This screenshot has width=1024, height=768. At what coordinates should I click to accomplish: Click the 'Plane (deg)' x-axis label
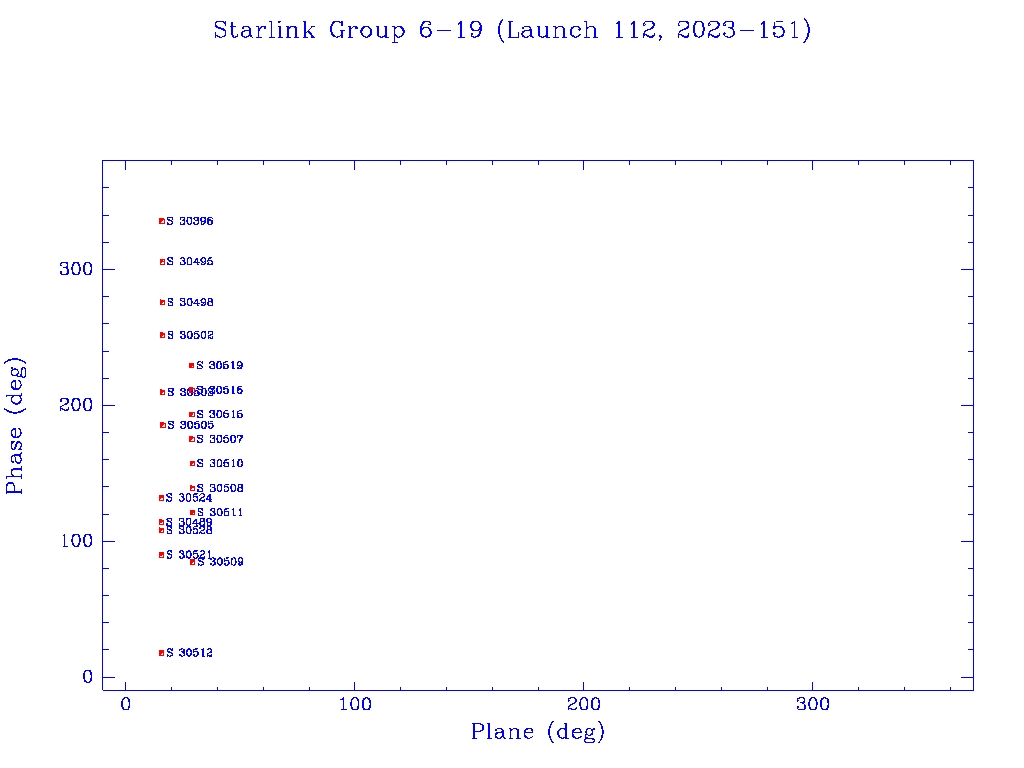[x=538, y=732]
